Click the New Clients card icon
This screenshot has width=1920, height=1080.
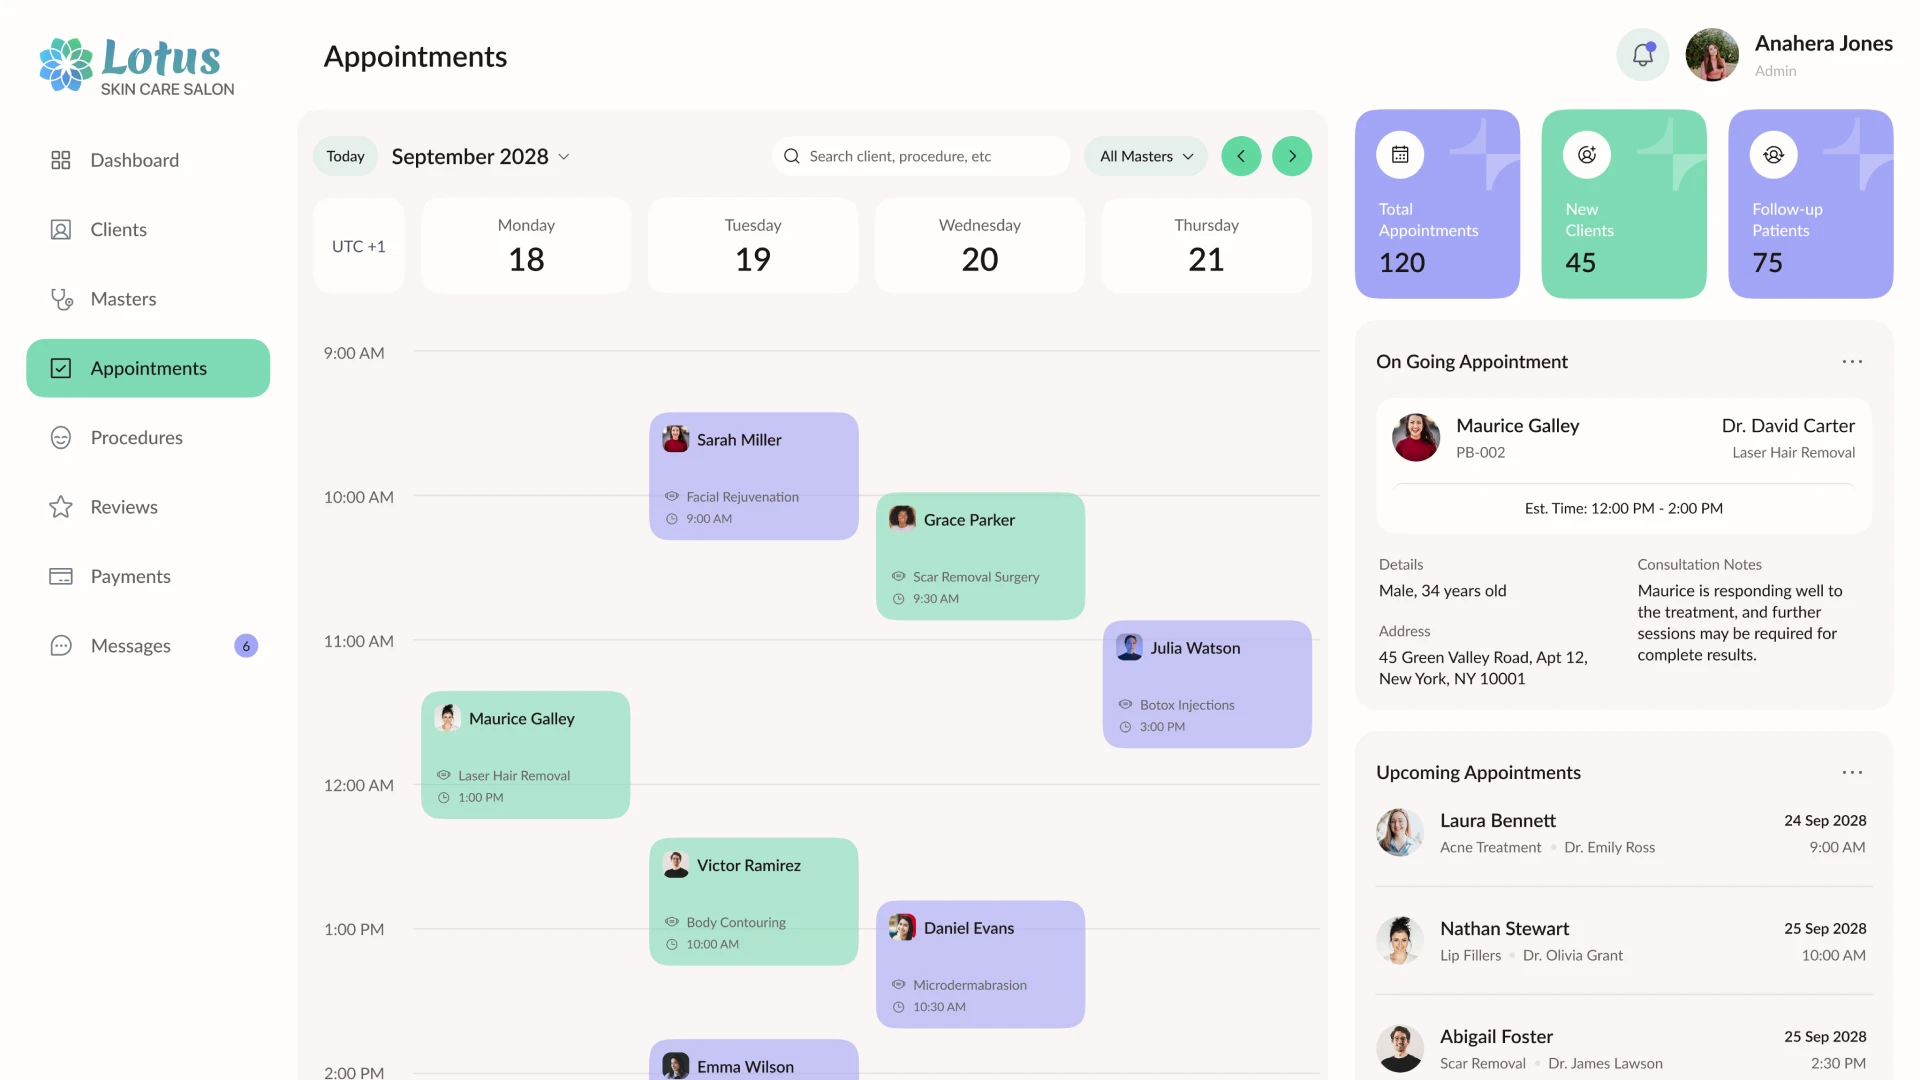(x=1587, y=155)
